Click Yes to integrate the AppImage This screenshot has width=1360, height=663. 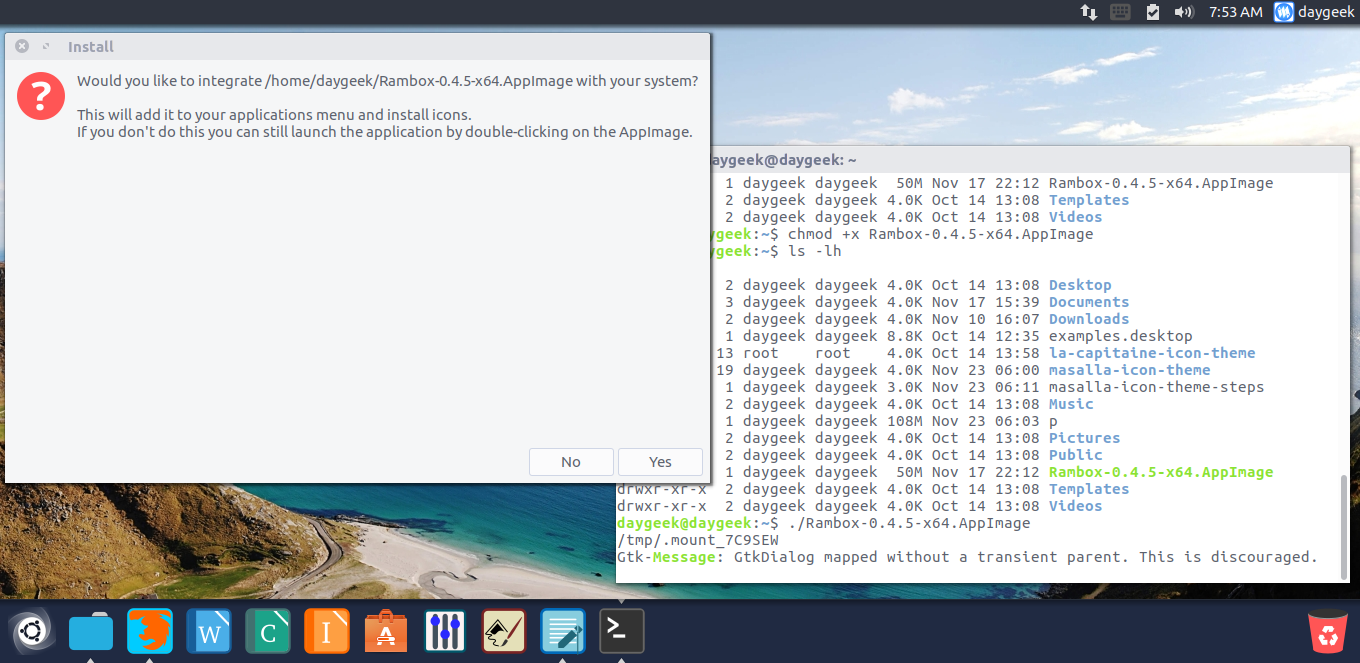(660, 462)
